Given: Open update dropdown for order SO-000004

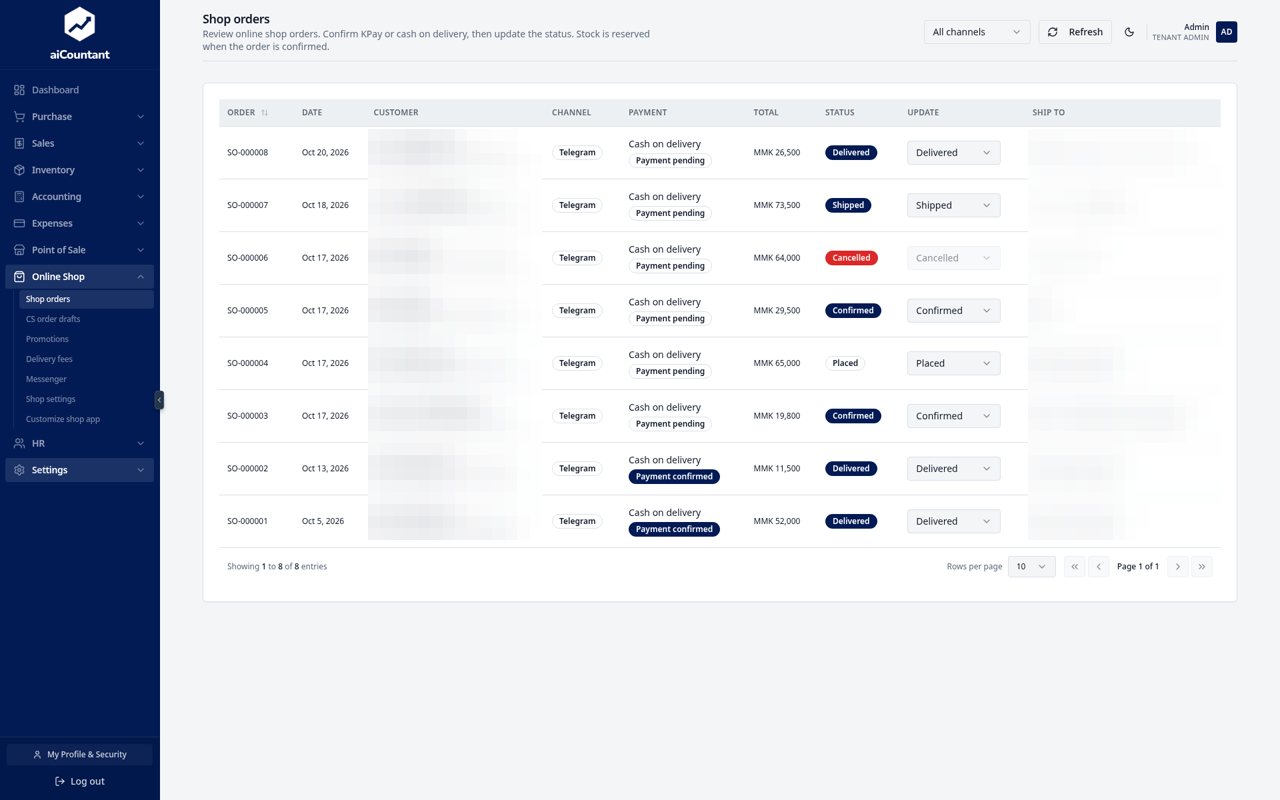Looking at the screenshot, I should pos(953,363).
